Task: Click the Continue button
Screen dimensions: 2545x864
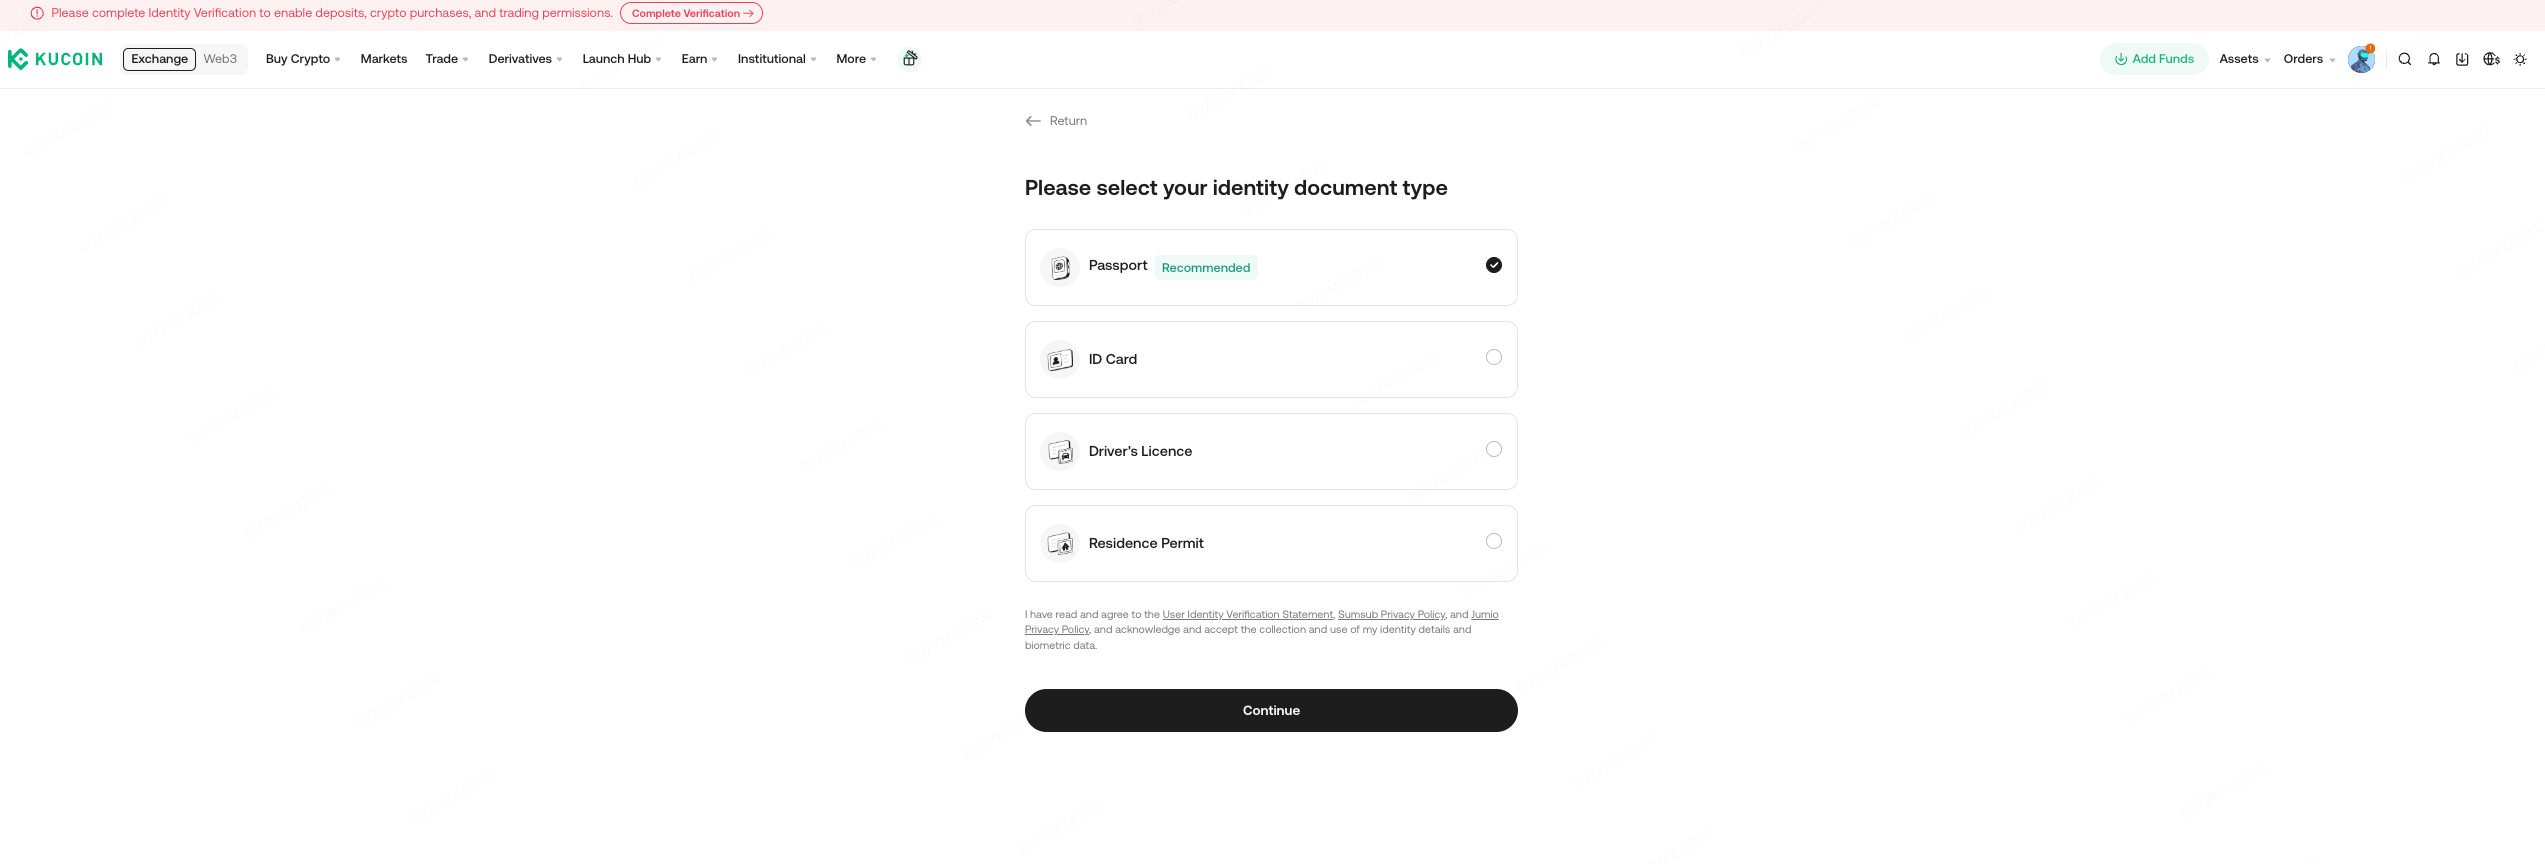Action: (x=1271, y=710)
